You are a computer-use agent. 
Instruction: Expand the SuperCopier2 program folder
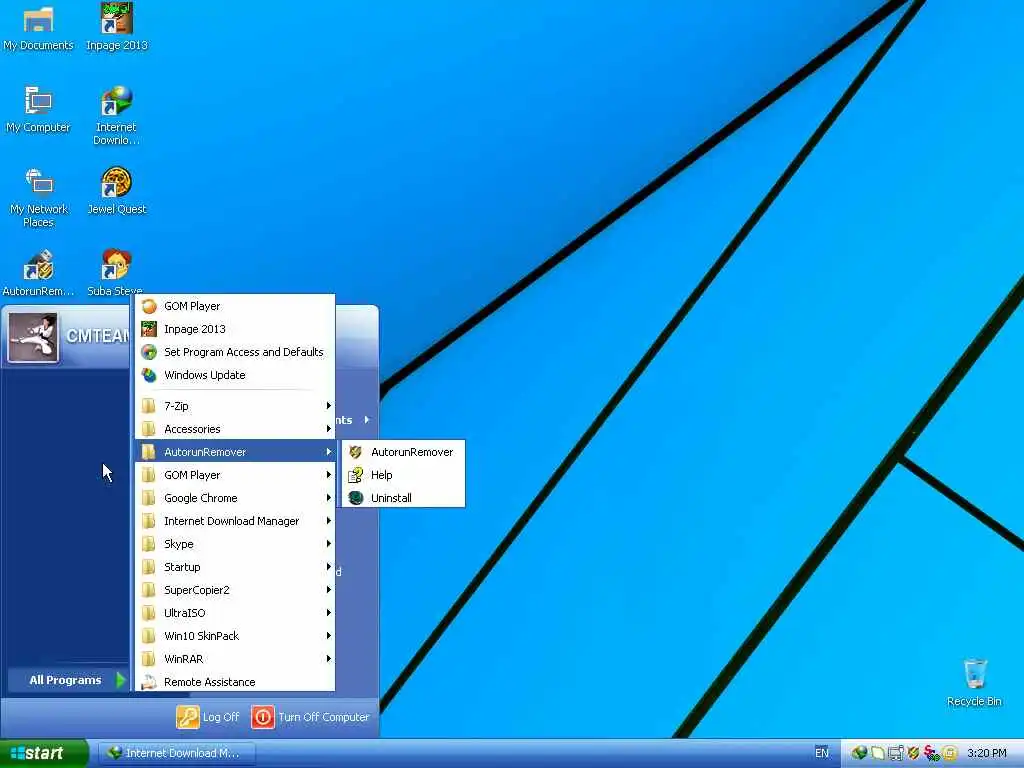tap(235, 590)
